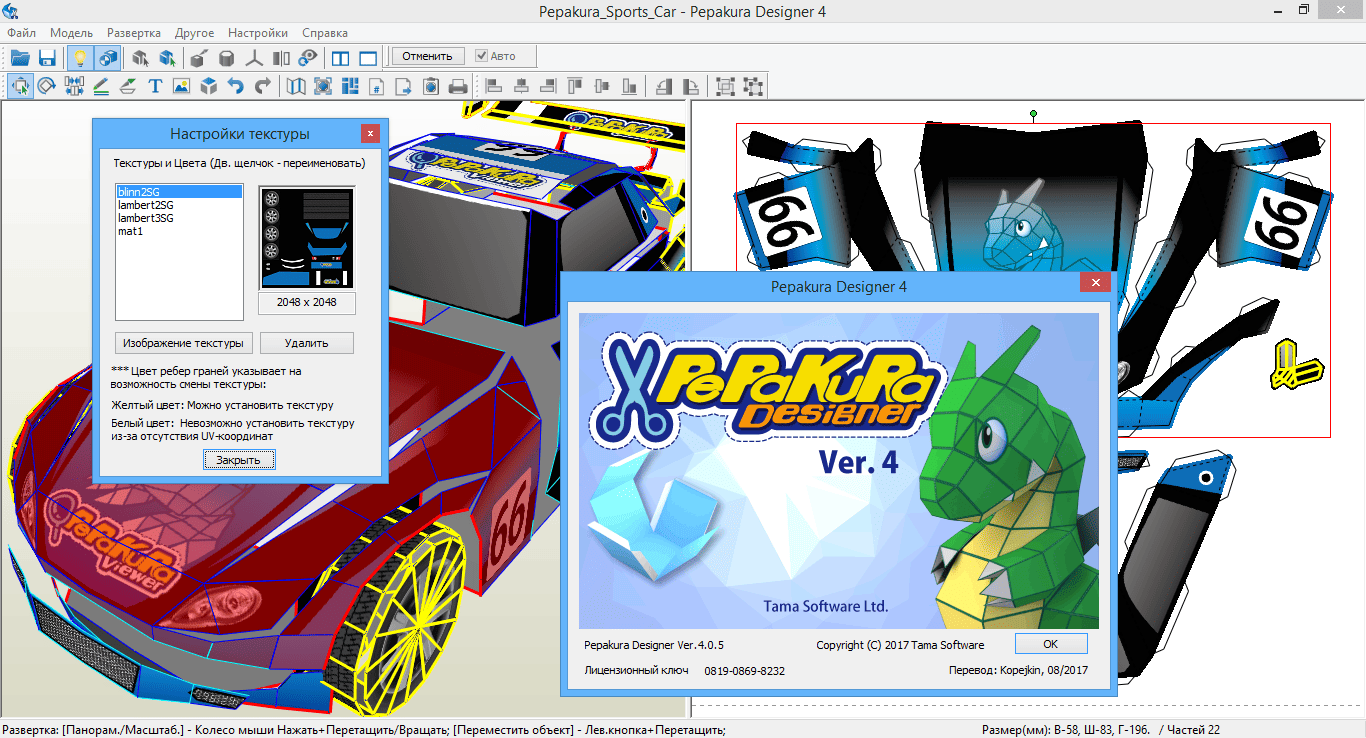Click the Open file folder icon
The width and height of the screenshot is (1366, 738).
pyautogui.click(x=20, y=57)
